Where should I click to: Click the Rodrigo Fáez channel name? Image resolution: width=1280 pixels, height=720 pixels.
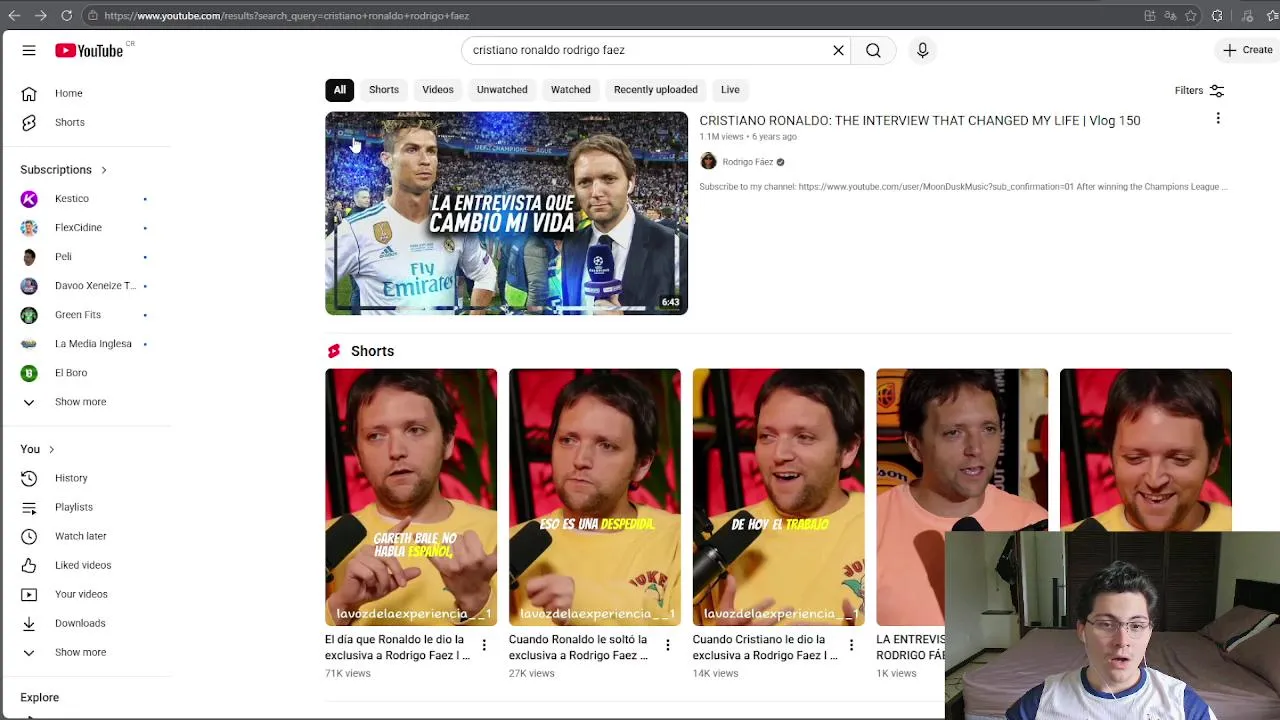point(747,162)
